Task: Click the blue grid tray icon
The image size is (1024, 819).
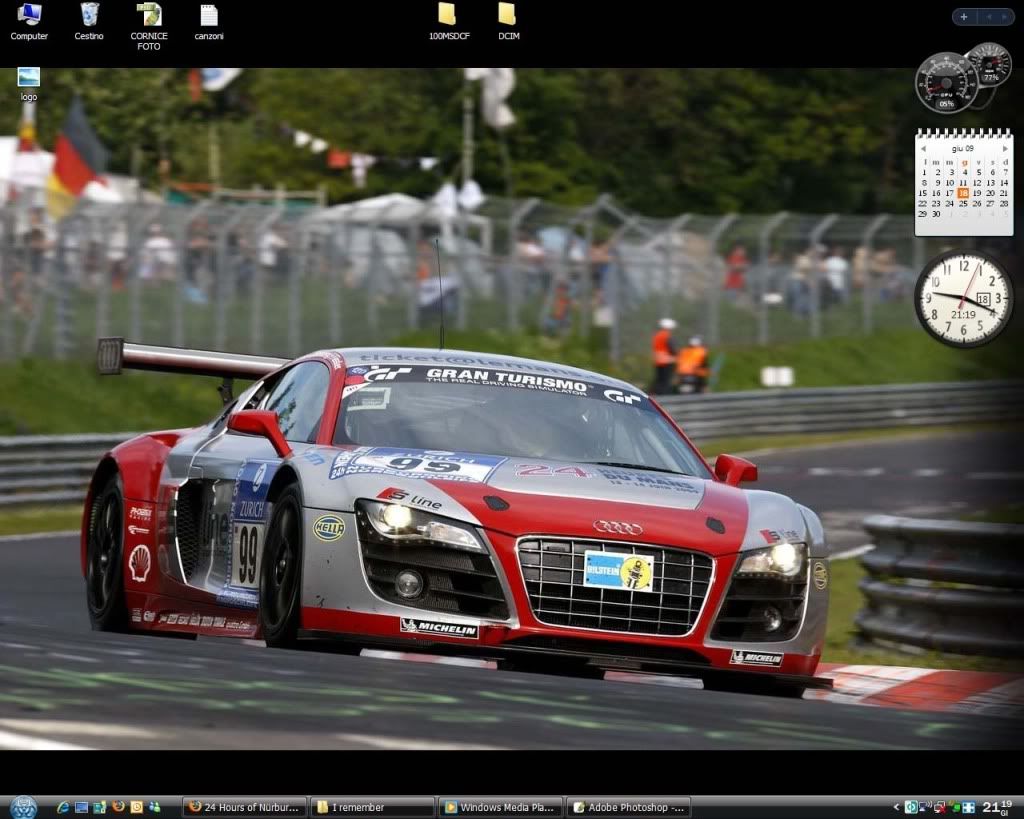Action: tap(968, 807)
